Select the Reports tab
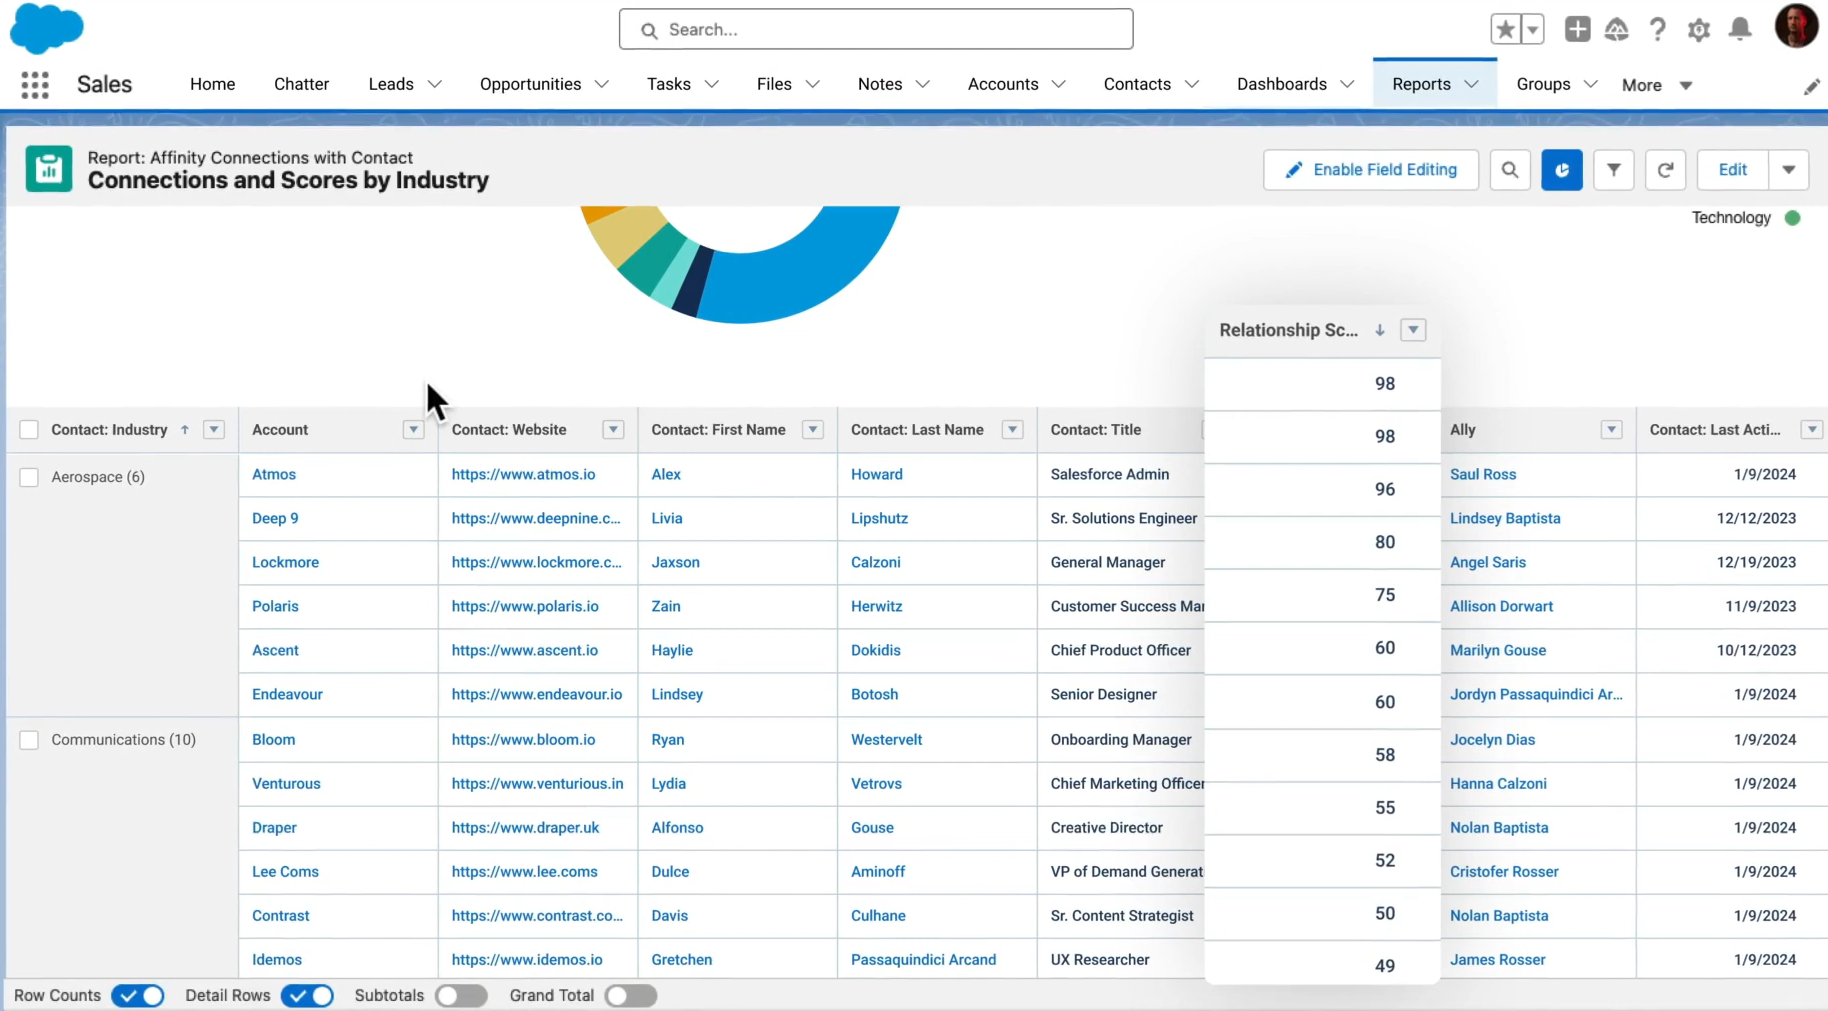 pos(1421,84)
